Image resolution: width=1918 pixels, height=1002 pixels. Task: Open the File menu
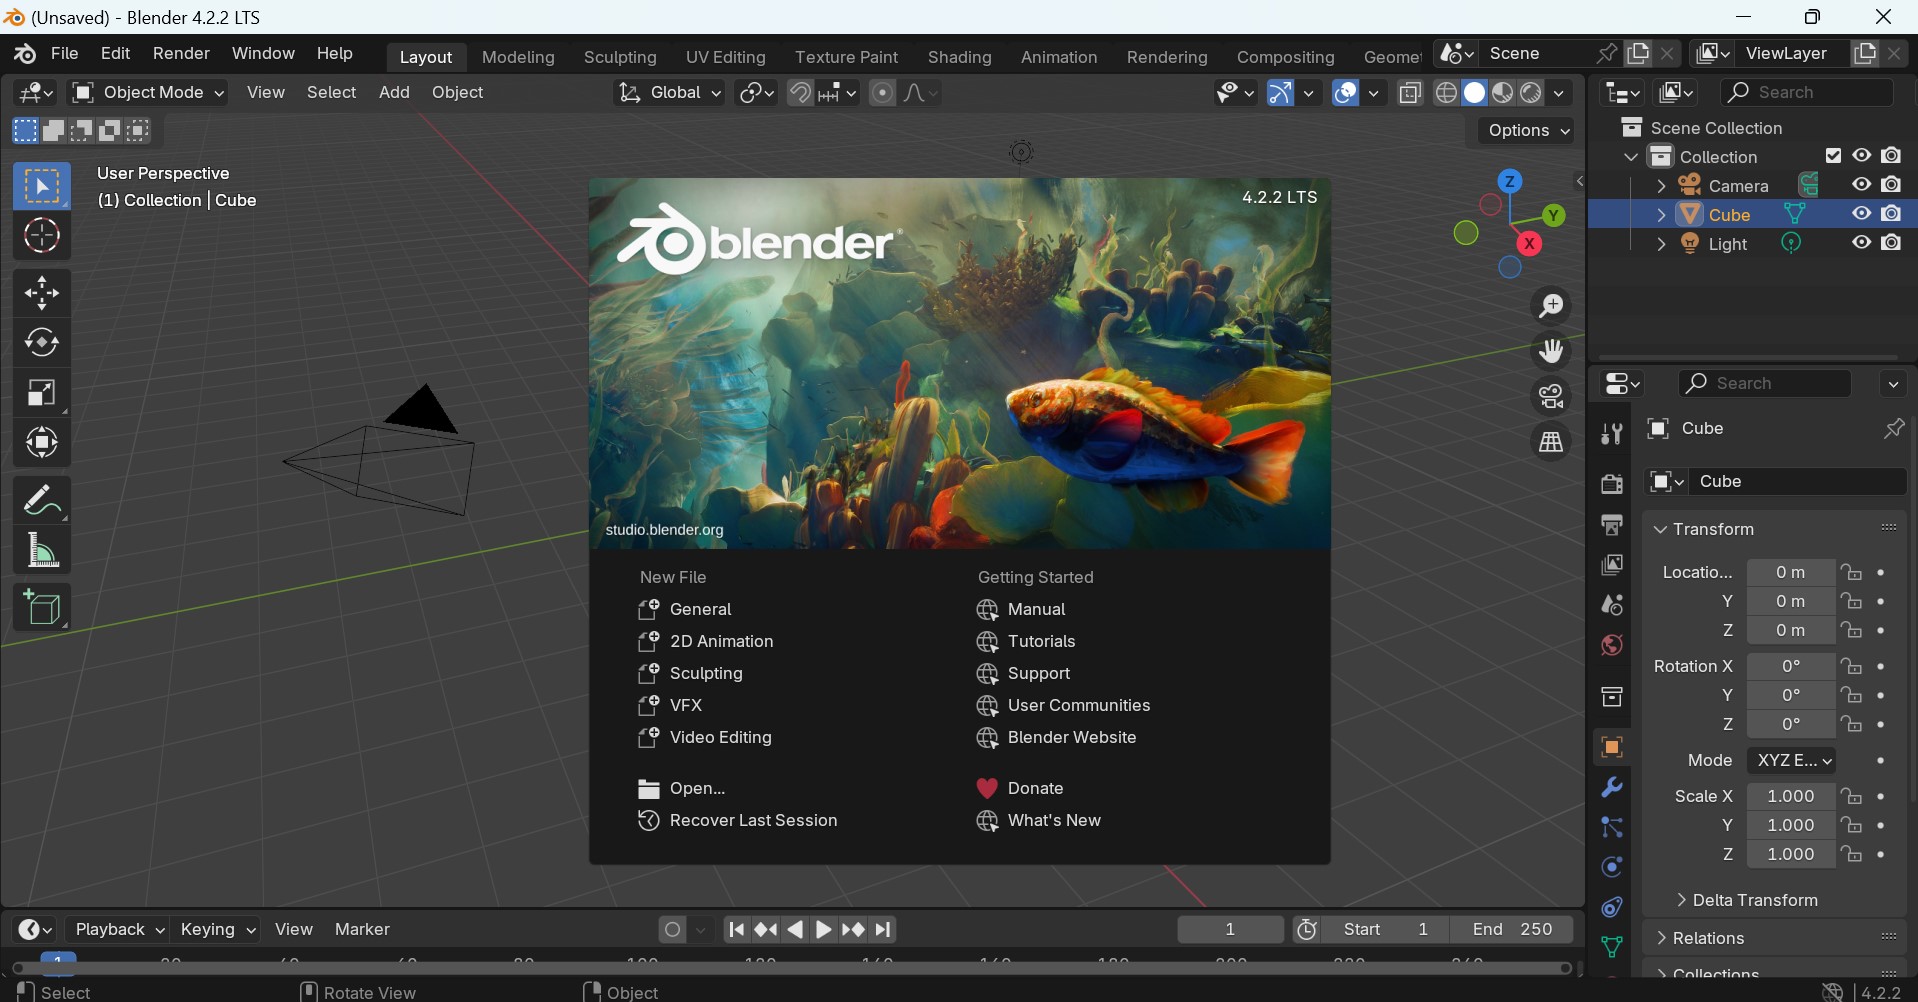(x=65, y=54)
